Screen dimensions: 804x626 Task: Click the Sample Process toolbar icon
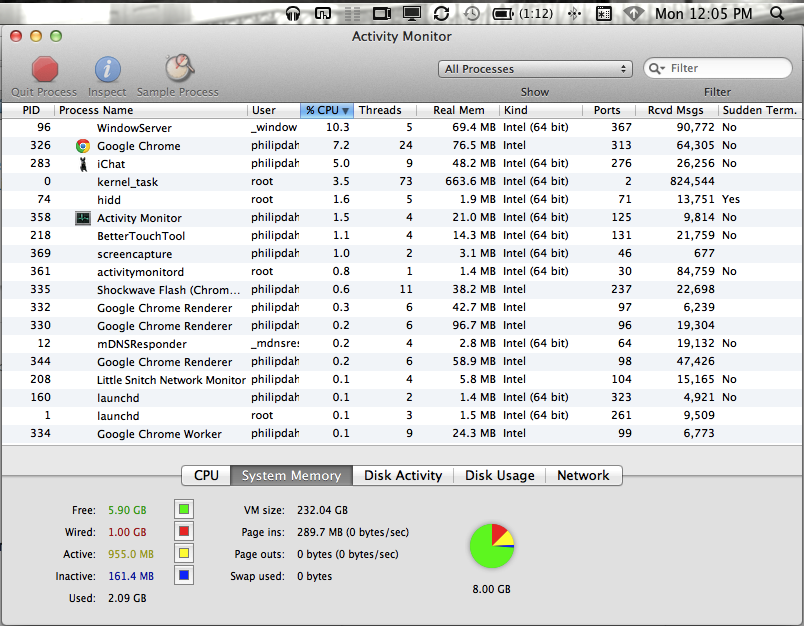(179, 69)
